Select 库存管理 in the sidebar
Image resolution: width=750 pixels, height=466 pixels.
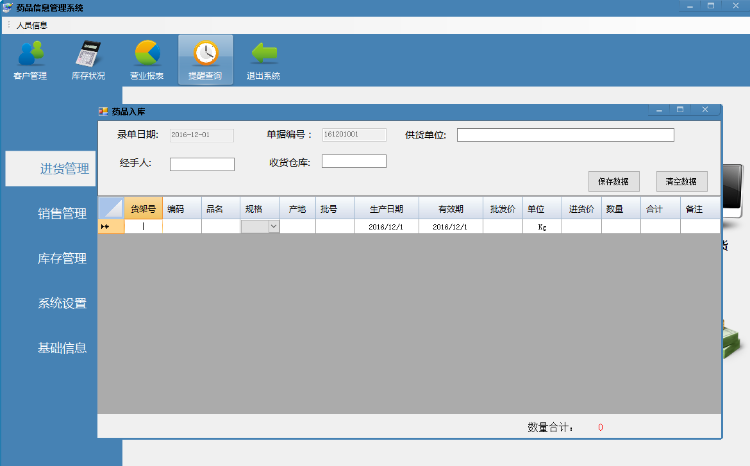coord(62,258)
